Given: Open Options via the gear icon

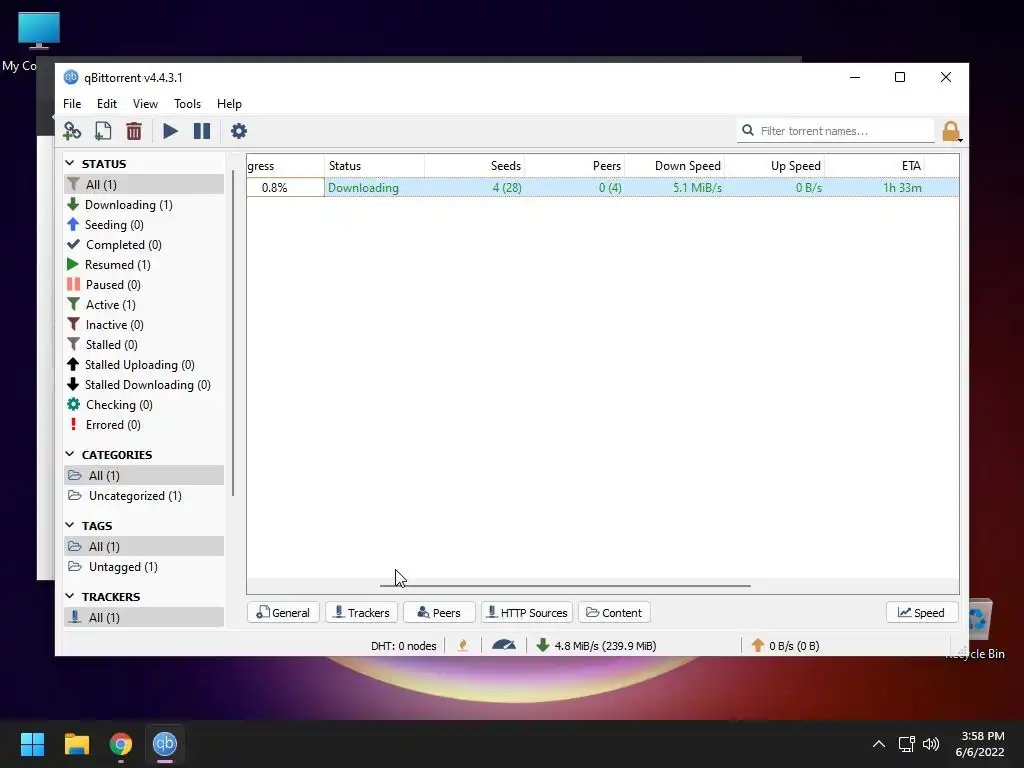Looking at the screenshot, I should (239, 131).
